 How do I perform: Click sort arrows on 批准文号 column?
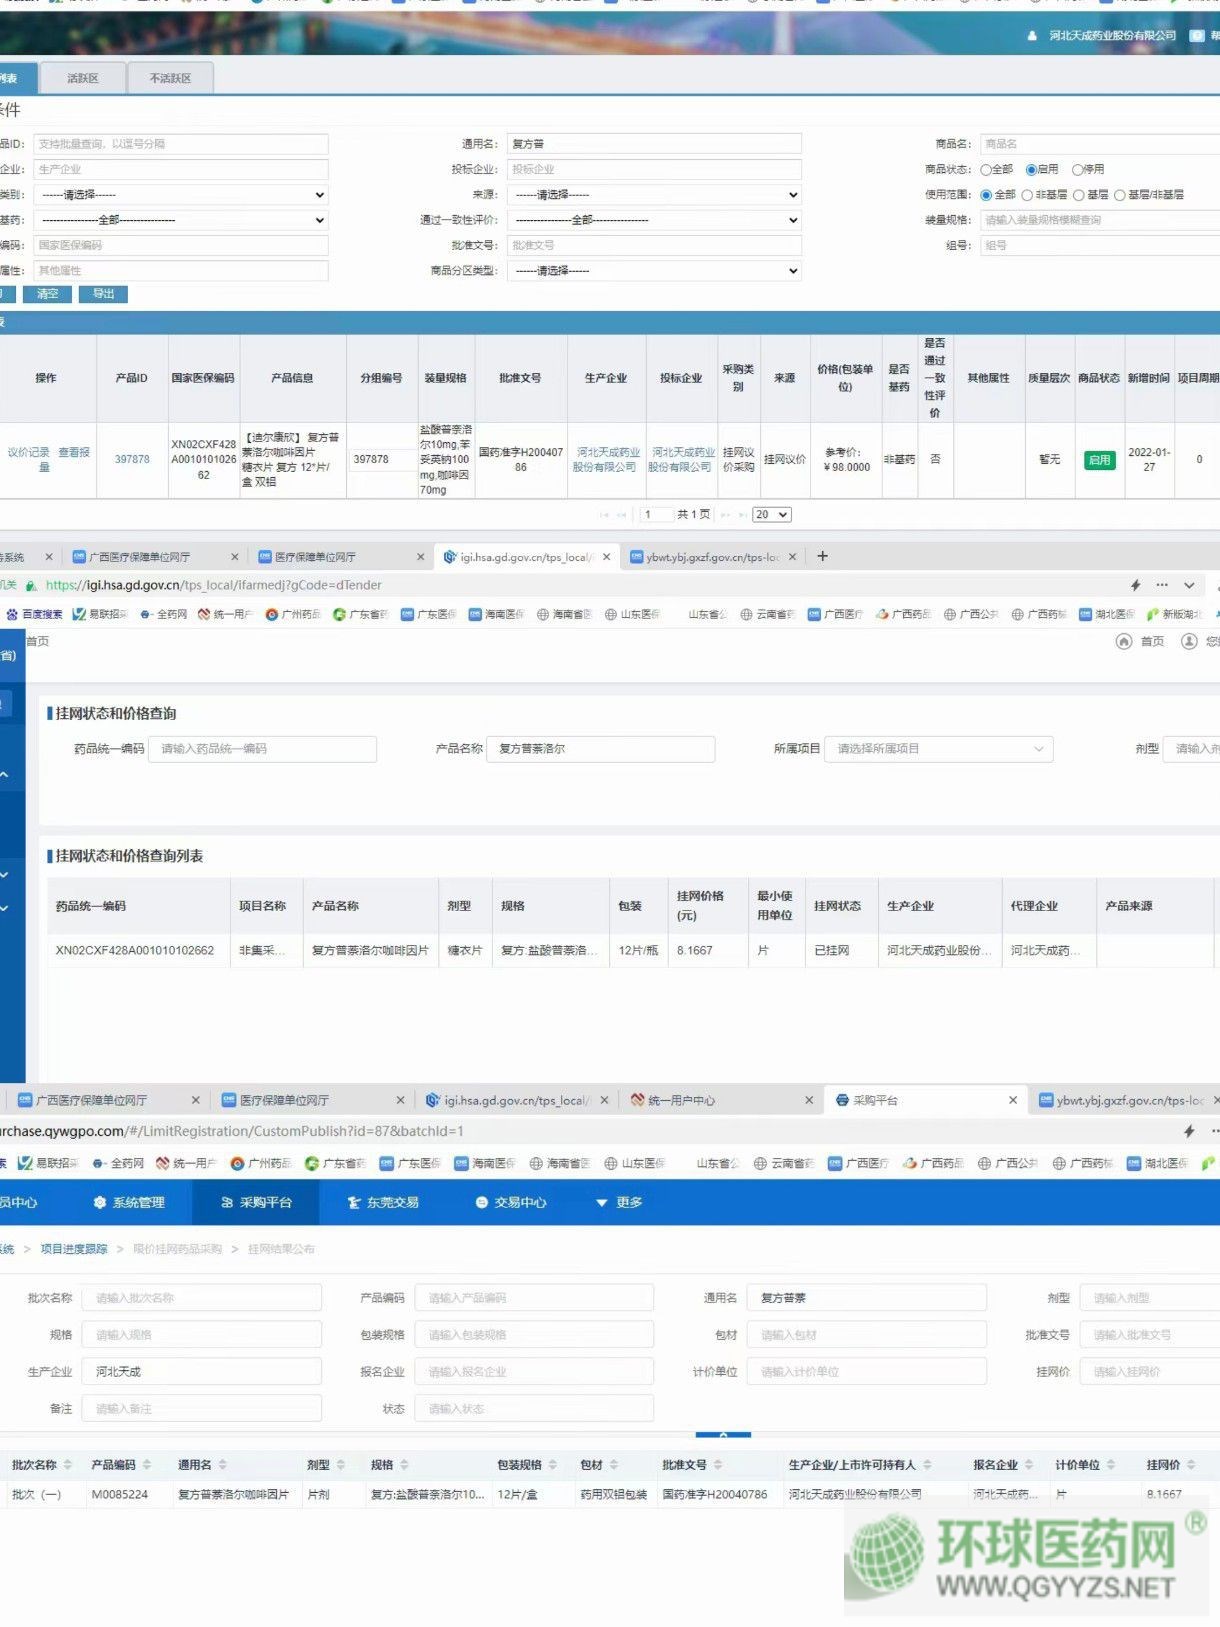coord(718,1465)
